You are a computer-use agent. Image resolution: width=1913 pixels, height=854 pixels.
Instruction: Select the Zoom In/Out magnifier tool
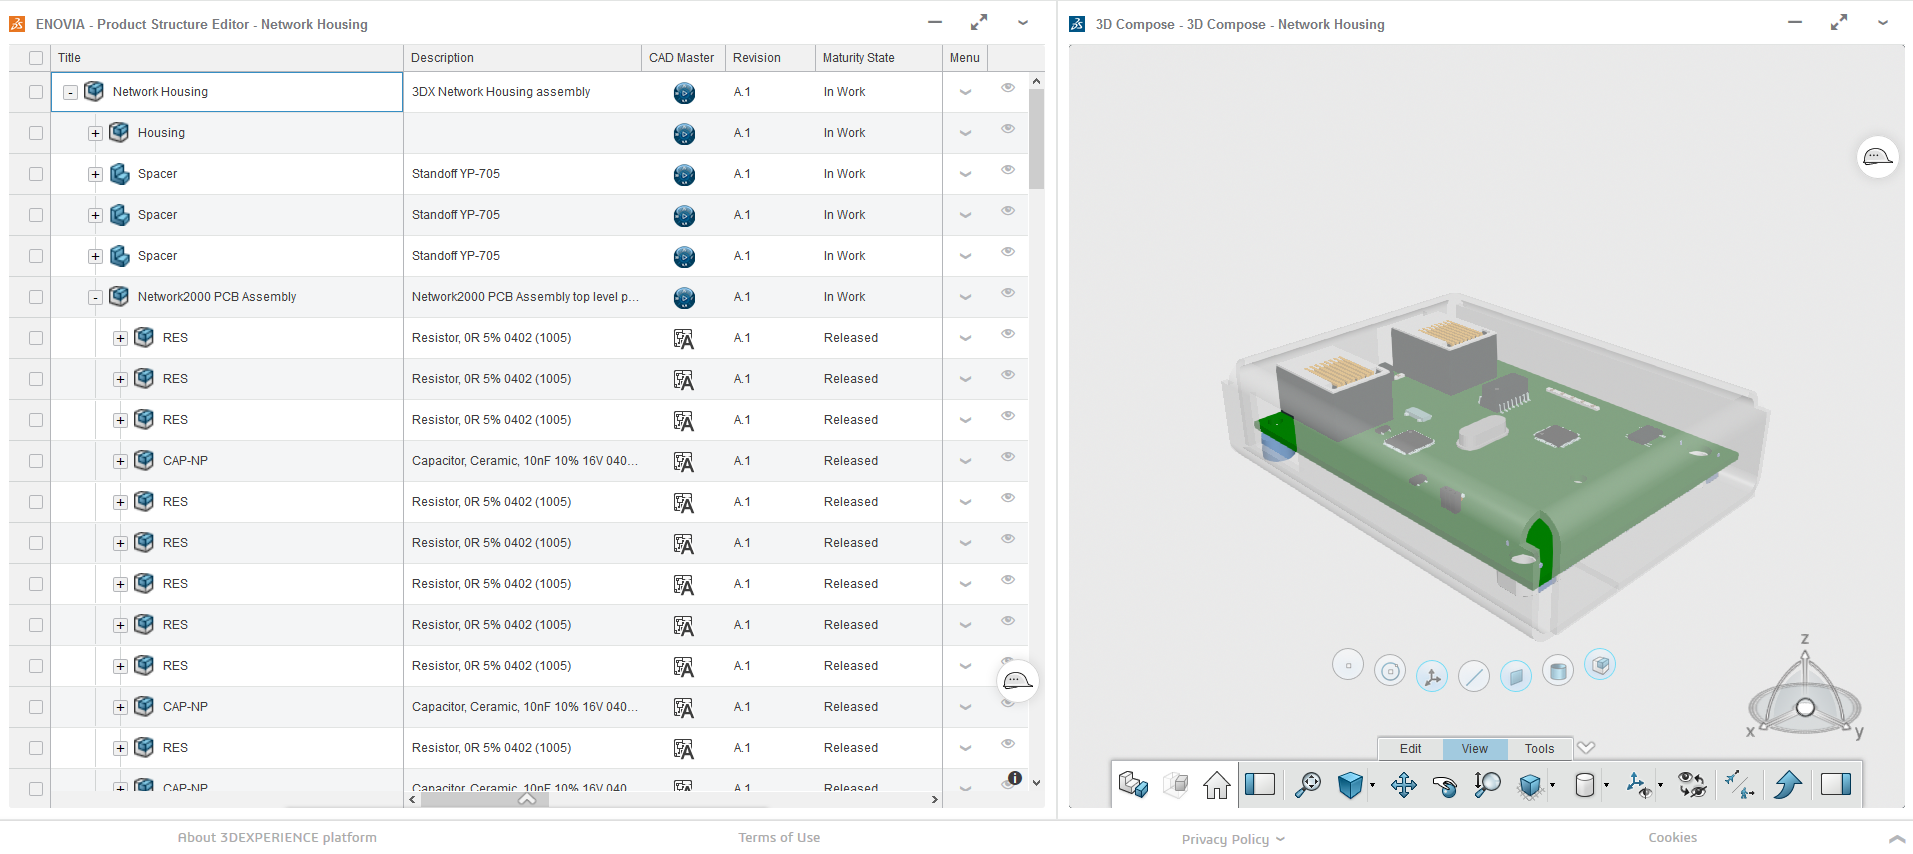pyautogui.click(x=1487, y=785)
